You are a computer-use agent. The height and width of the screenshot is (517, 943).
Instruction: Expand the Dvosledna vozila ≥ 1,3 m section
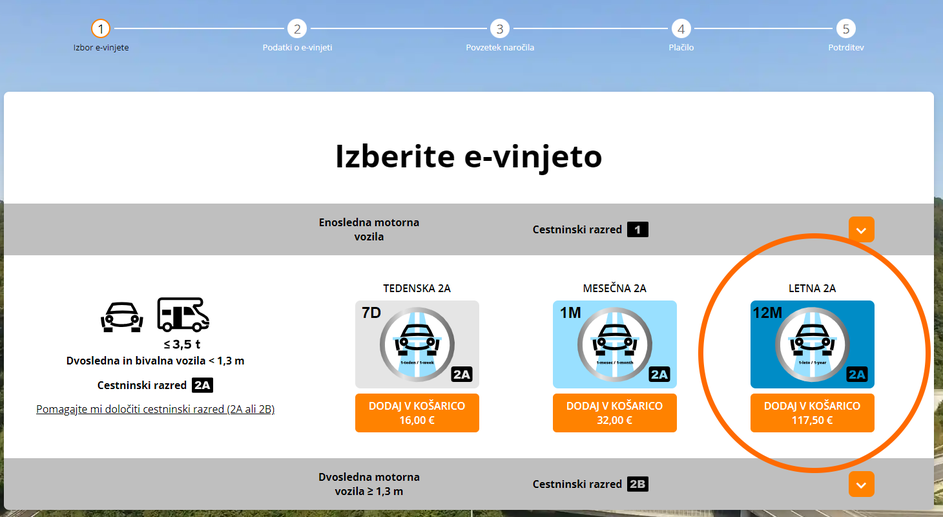pos(861,484)
